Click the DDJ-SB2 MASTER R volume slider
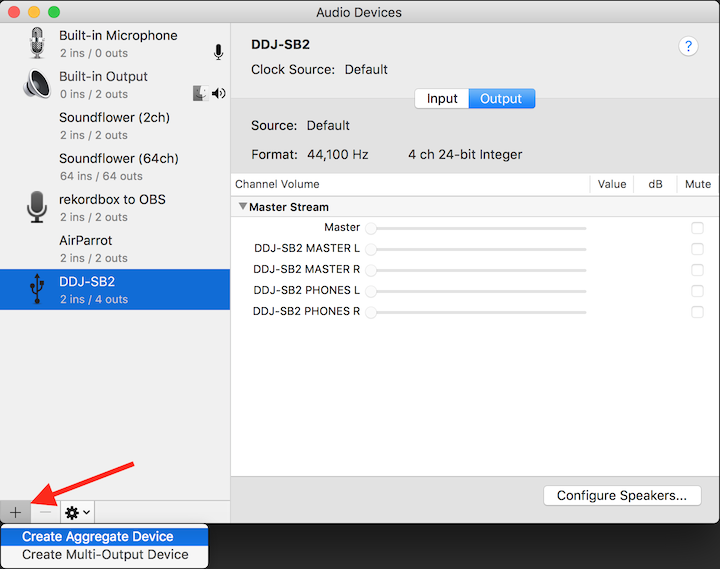Screen dimensions: 720x569 pyautogui.click(x=476, y=270)
